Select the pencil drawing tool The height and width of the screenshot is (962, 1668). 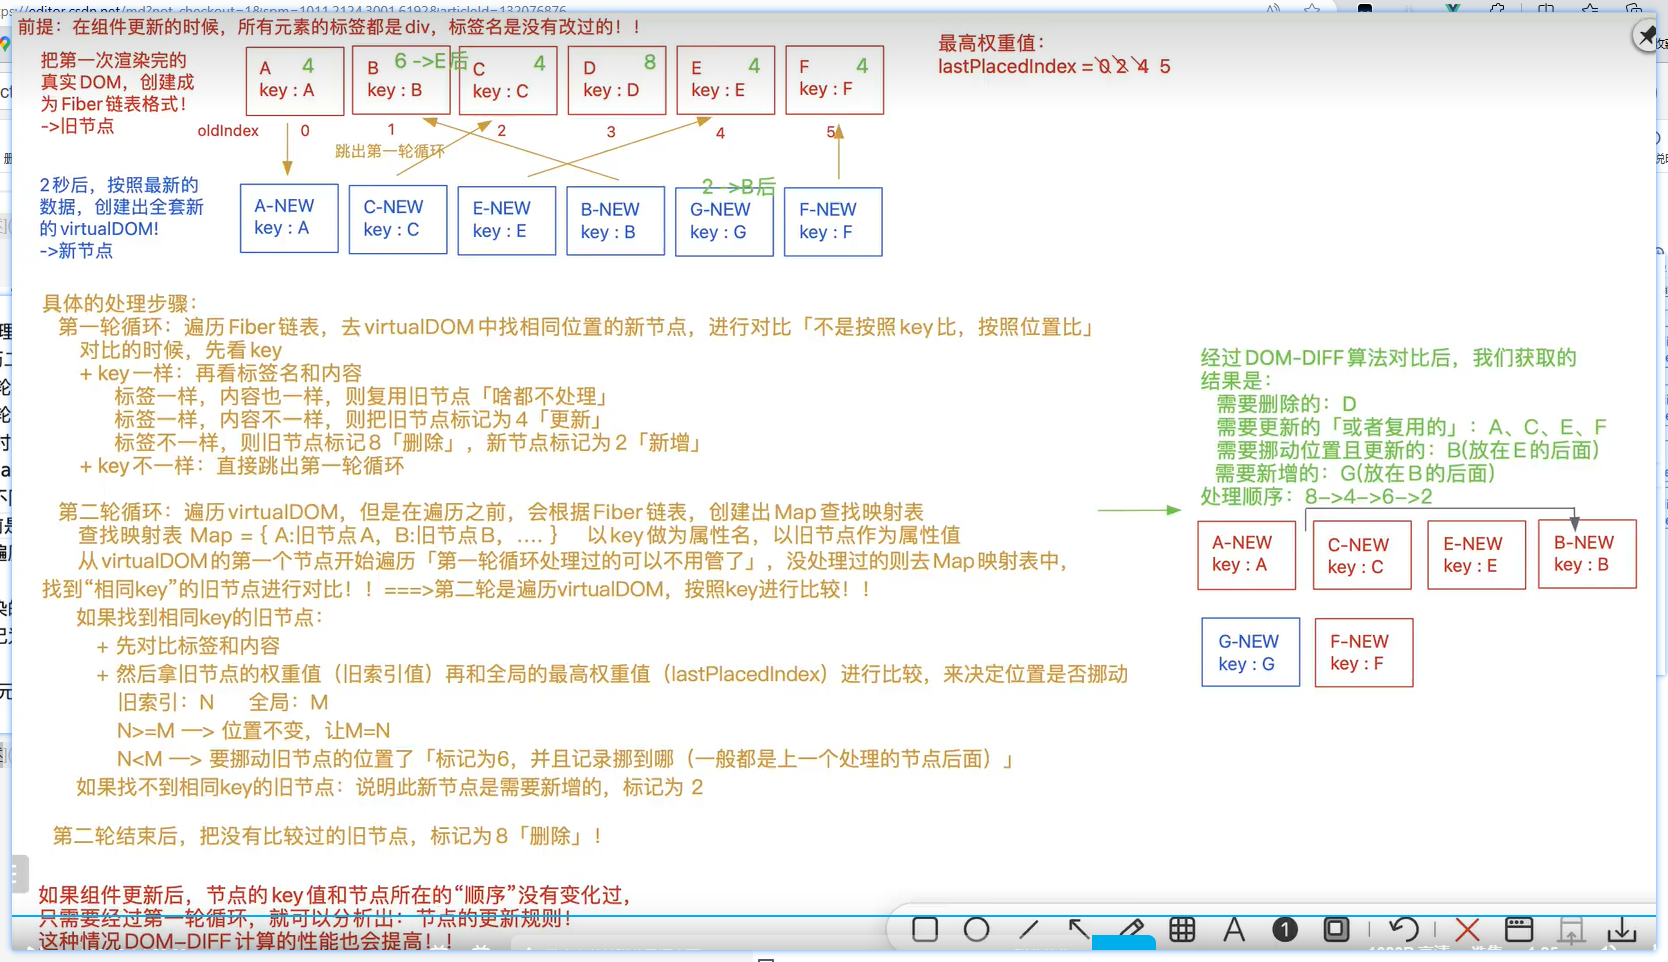[1131, 930]
